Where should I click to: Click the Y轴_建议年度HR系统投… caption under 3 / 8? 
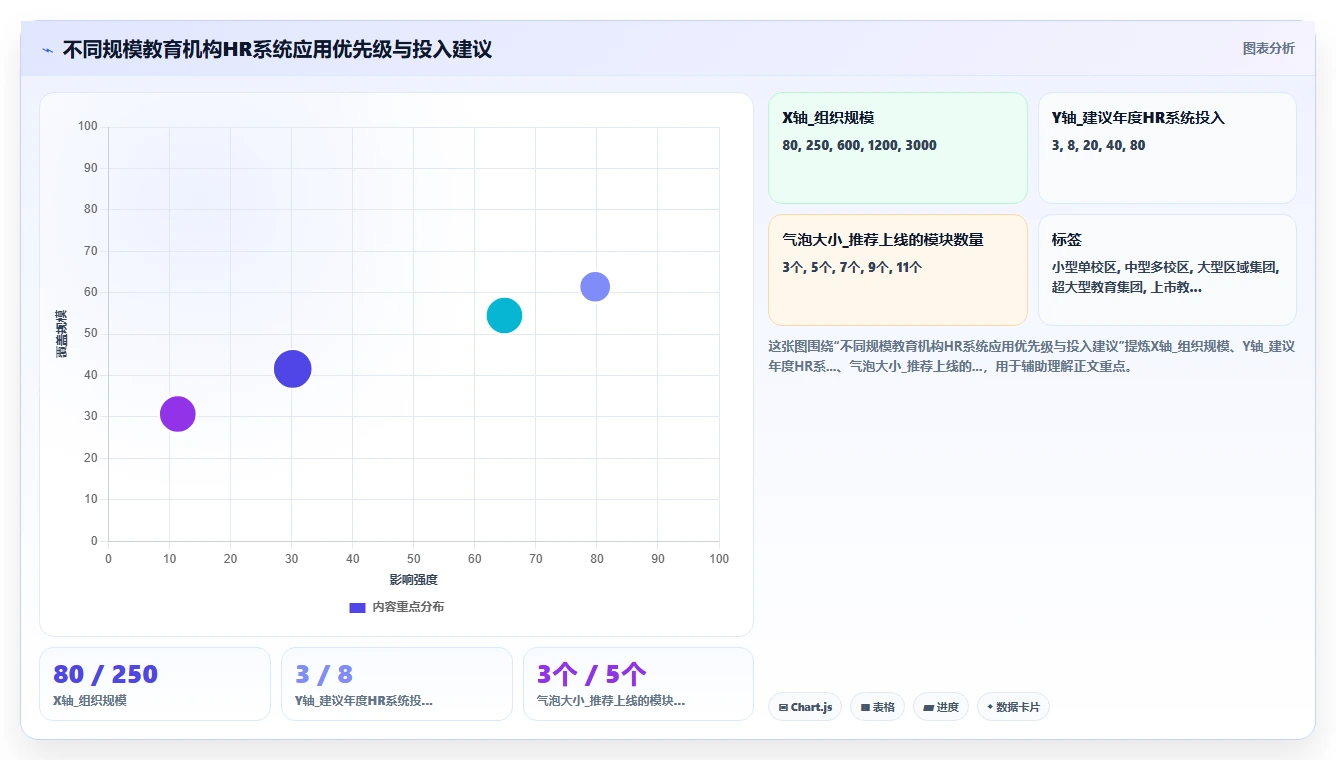coord(364,701)
